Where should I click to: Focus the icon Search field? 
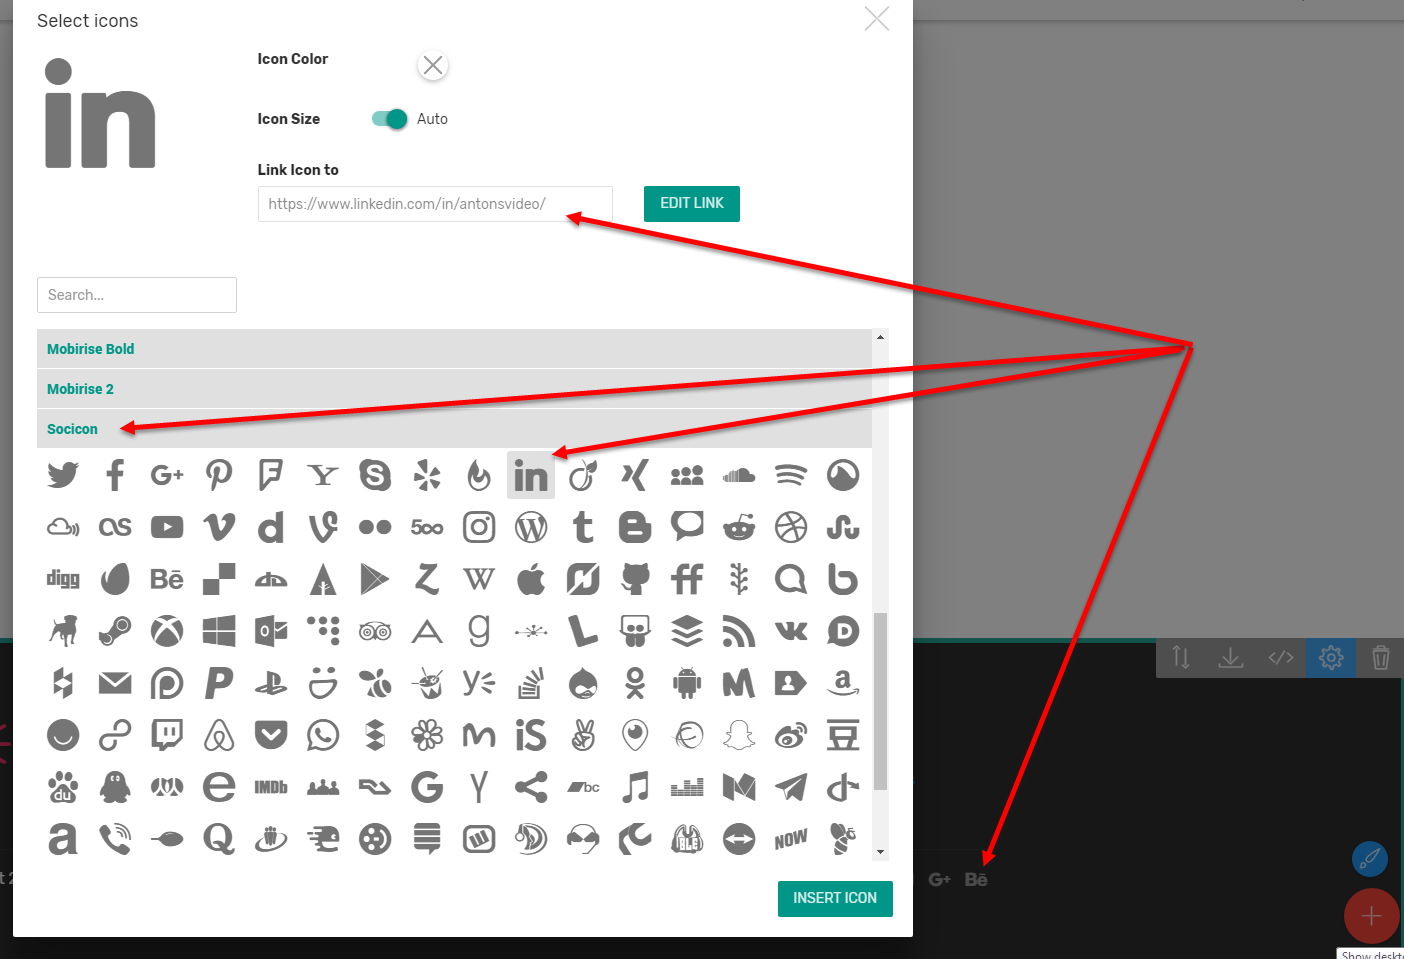pyautogui.click(x=137, y=295)
